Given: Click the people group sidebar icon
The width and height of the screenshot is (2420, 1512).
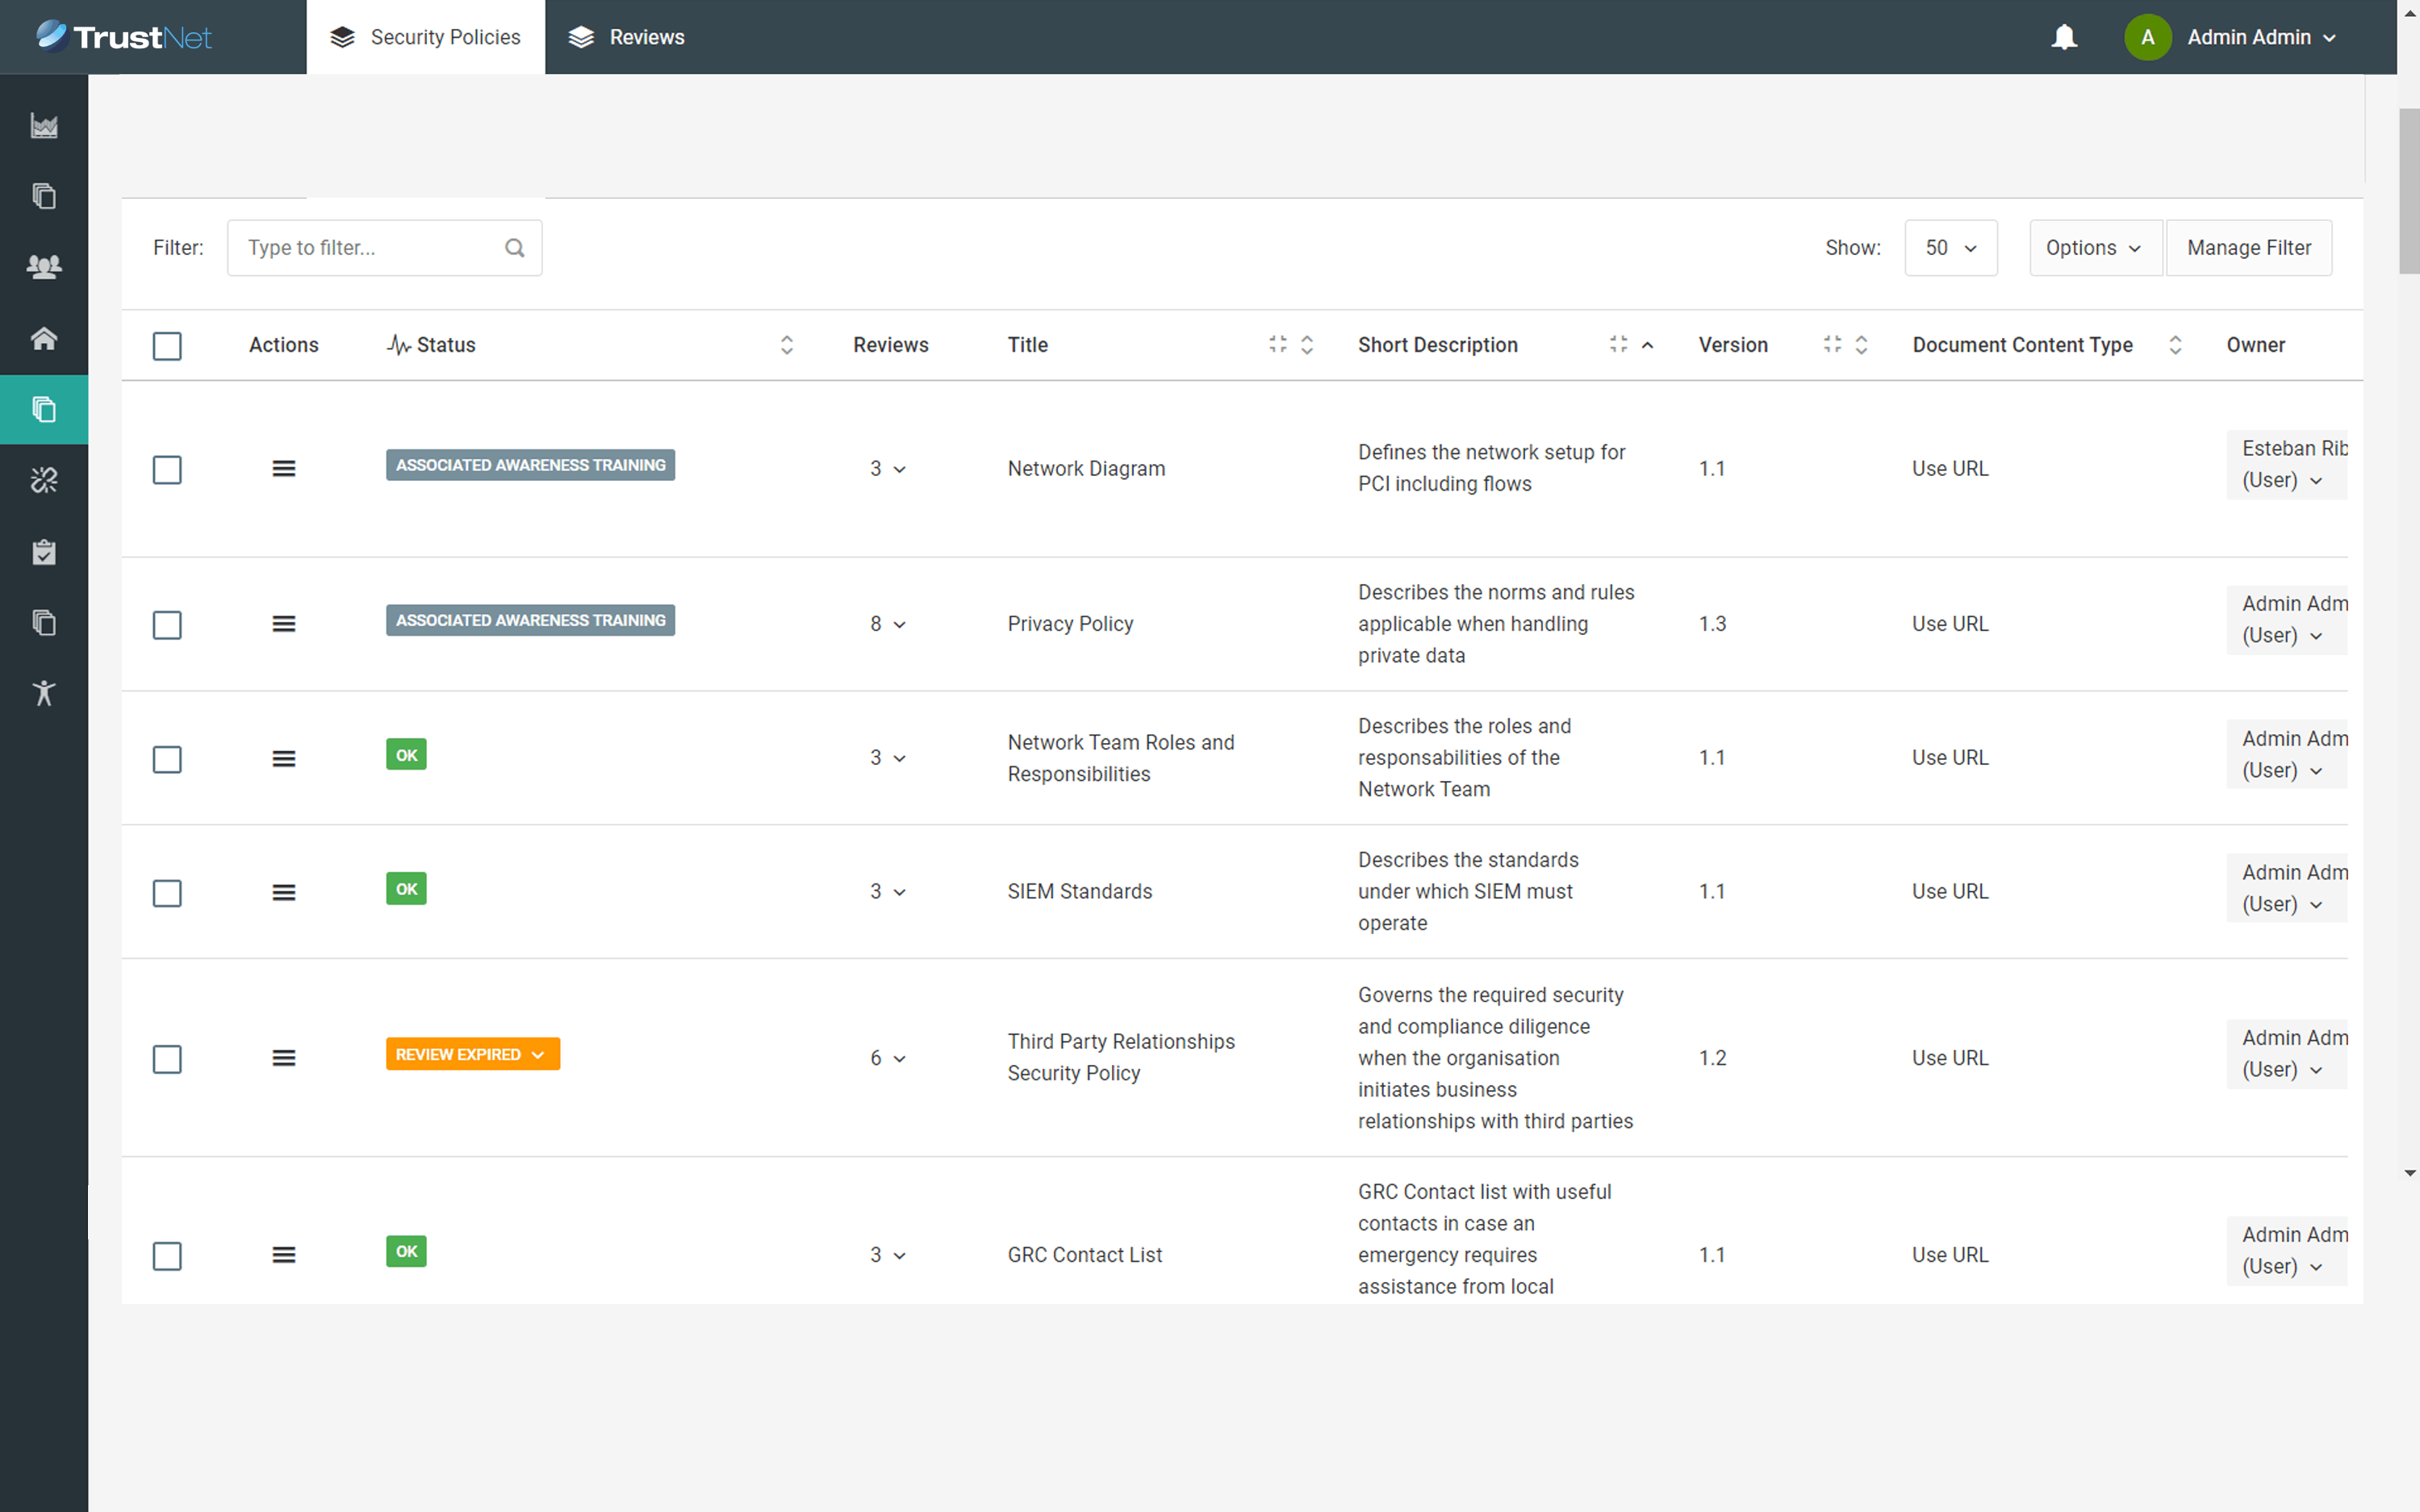Looking at the screenshot, I should coord(44,267).
